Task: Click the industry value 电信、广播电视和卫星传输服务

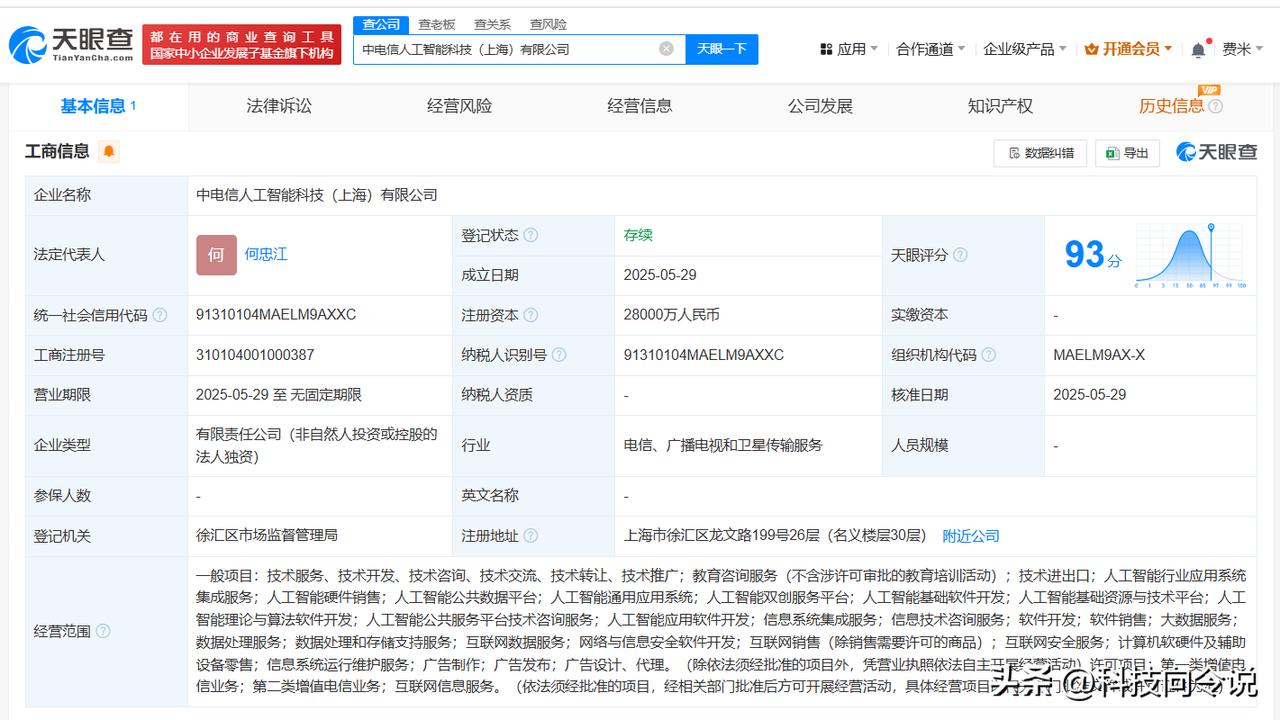Action: tap(723, 445)
